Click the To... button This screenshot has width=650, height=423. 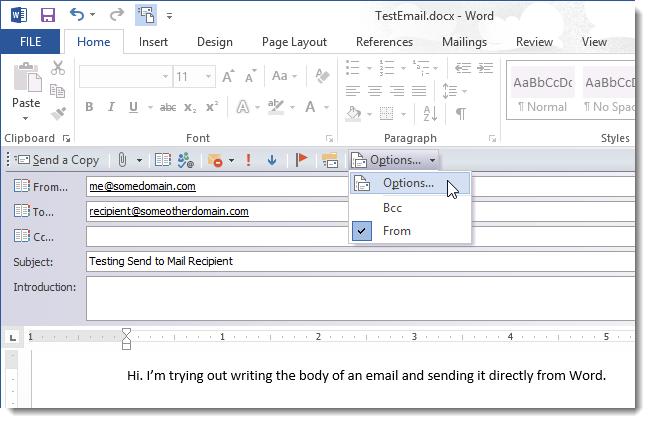[x=34, y=212]
